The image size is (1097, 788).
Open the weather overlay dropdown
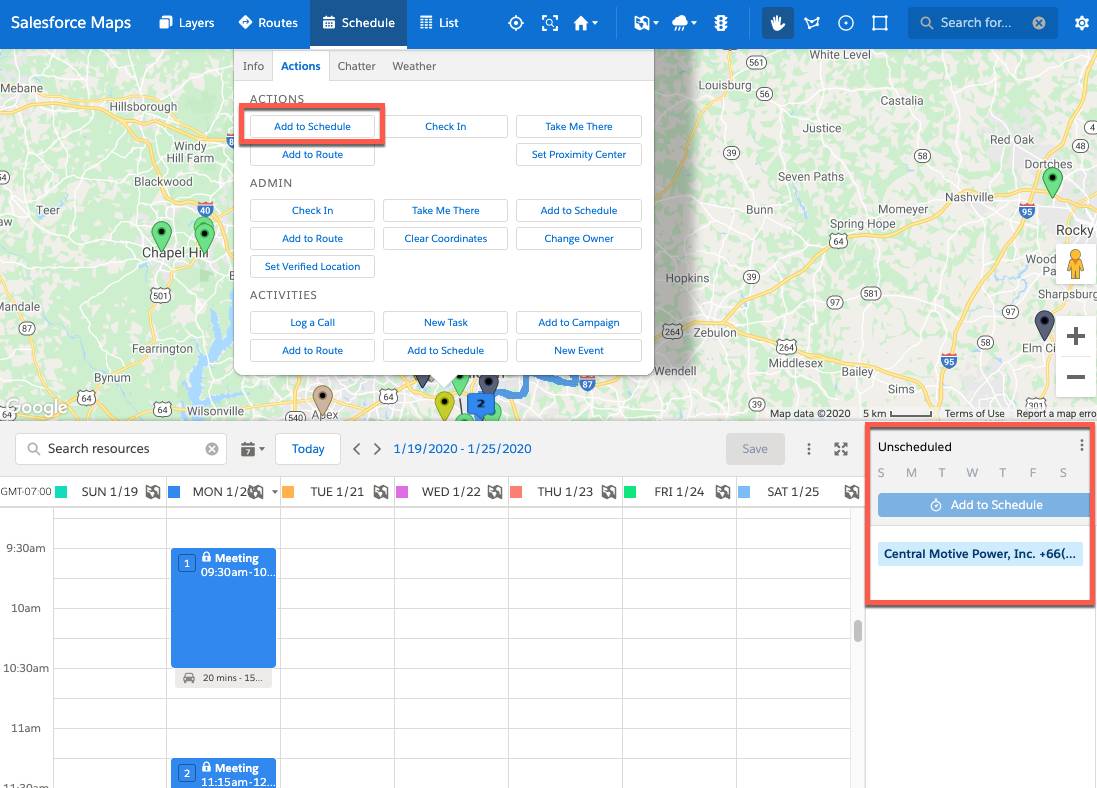684,23
